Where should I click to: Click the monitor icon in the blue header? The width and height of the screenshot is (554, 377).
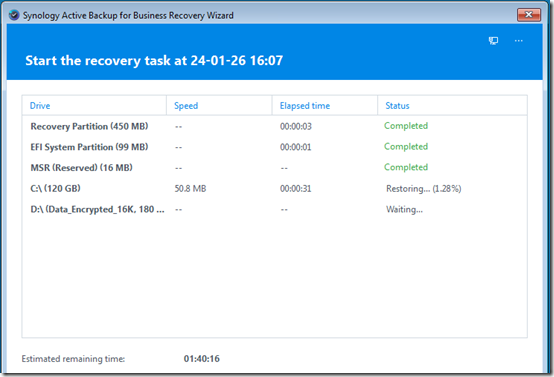(x=493, y=41)
